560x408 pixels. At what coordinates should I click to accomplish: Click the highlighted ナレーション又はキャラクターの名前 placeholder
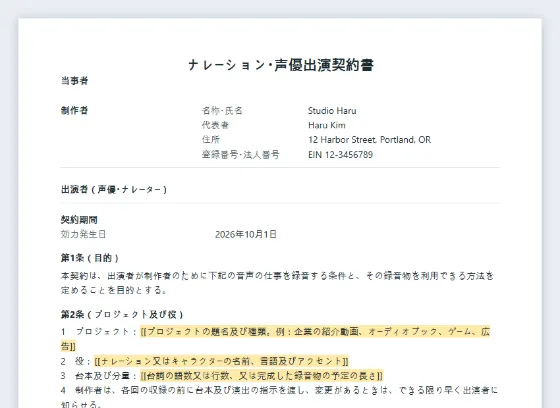[221, 361]
